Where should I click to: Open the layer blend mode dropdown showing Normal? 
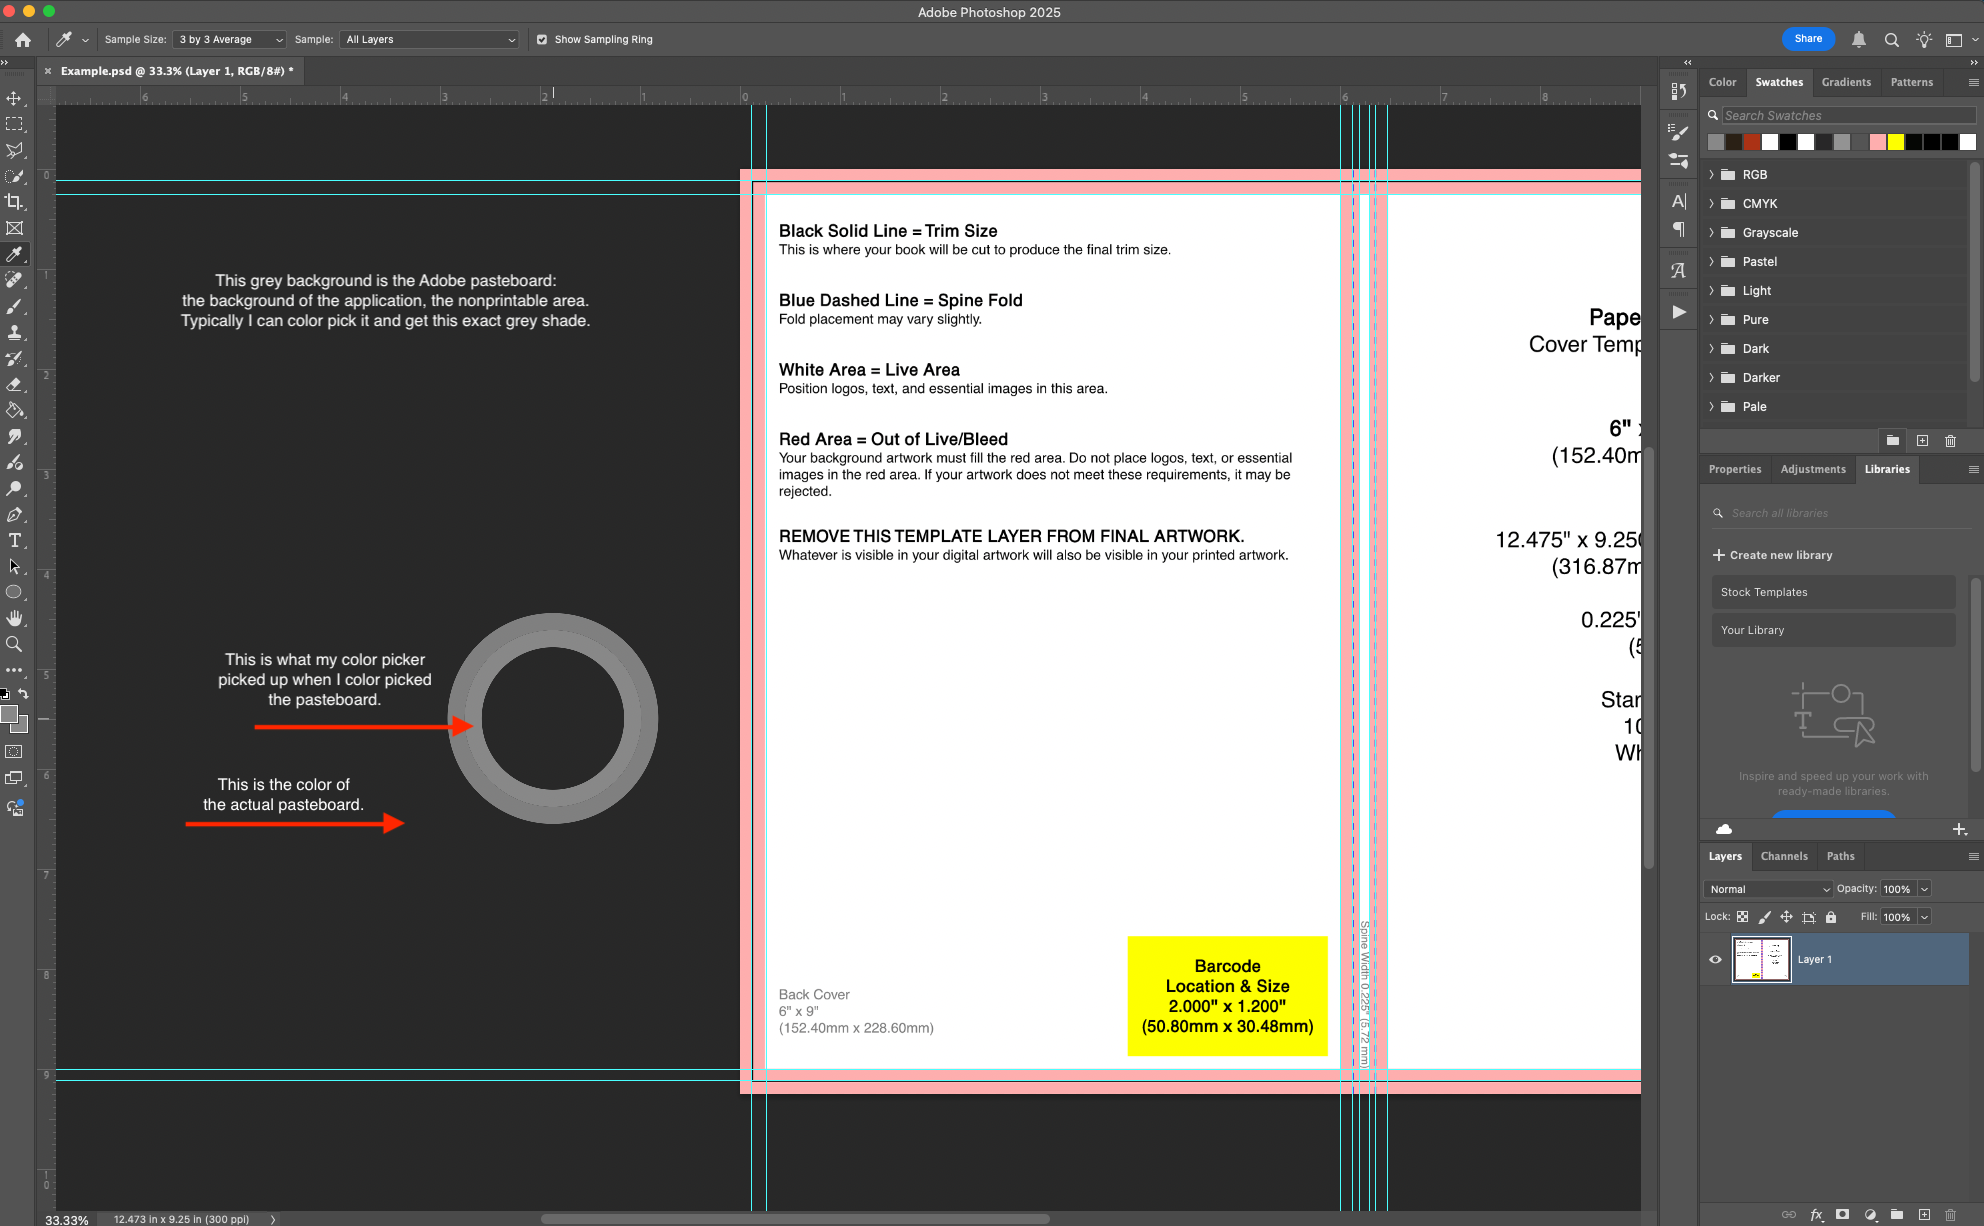(1767, 889)
